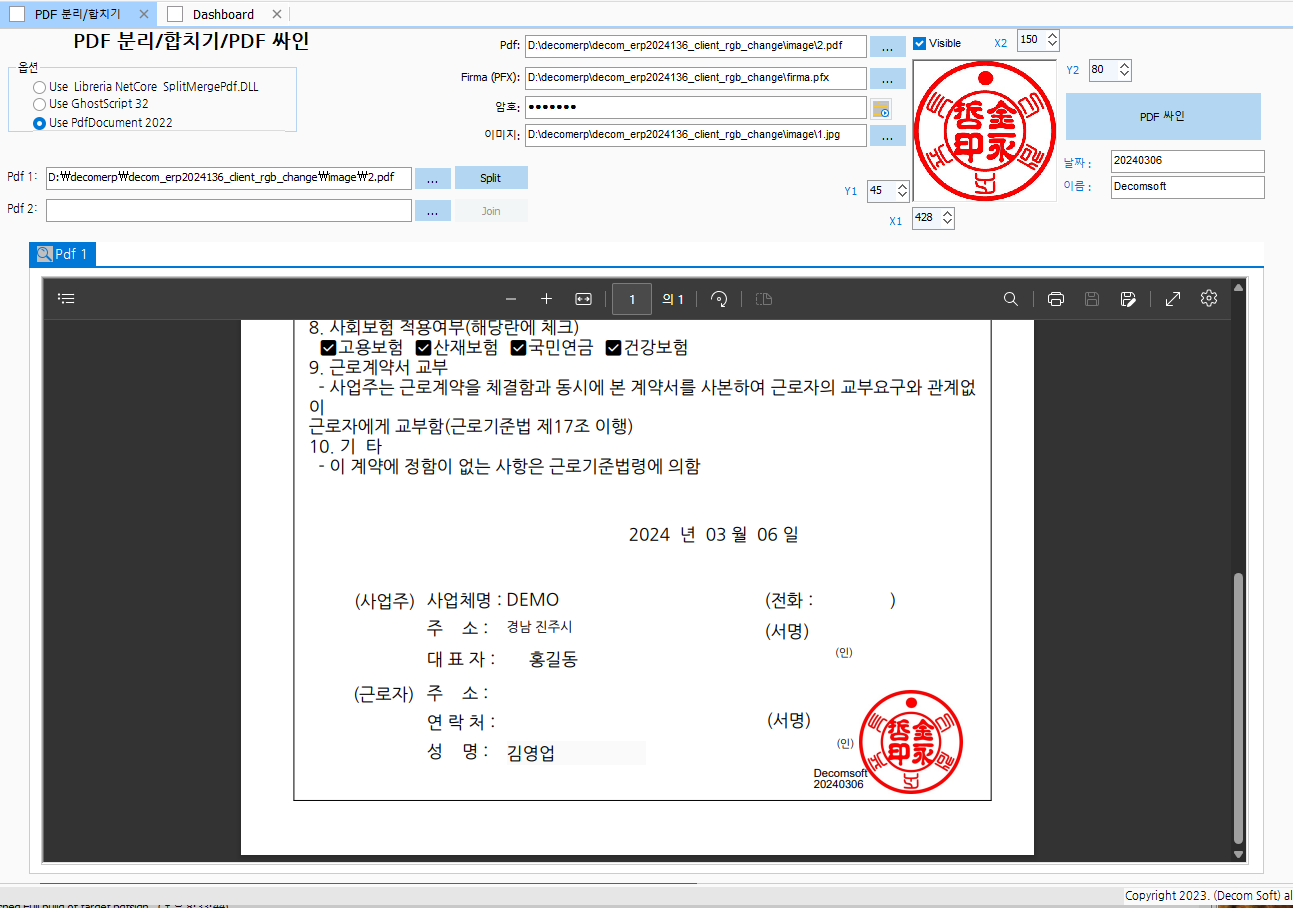Click the 건강보험 checkbox in the document
The width and height of the screenshot is (1293, 908).
click(x=614, y=348)
